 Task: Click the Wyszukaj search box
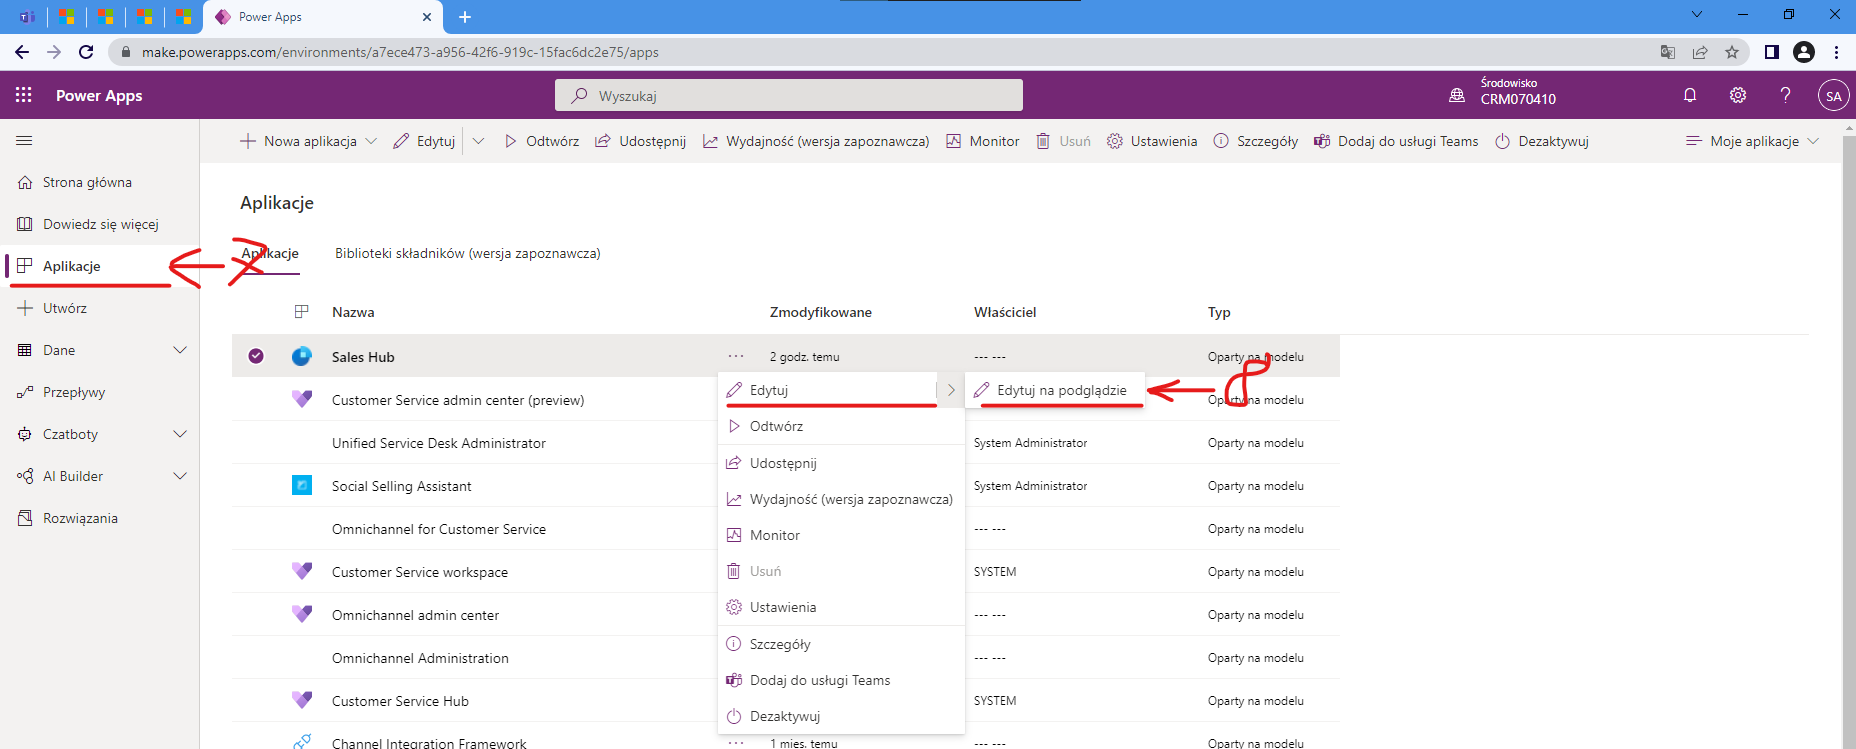click(x=789, y=95)
